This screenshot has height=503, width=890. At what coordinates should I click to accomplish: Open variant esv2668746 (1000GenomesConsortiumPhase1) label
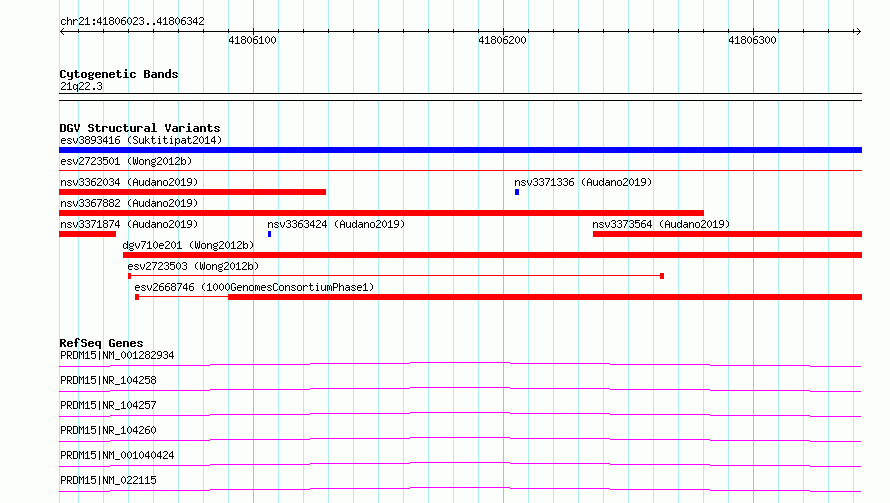coord(254,287)
